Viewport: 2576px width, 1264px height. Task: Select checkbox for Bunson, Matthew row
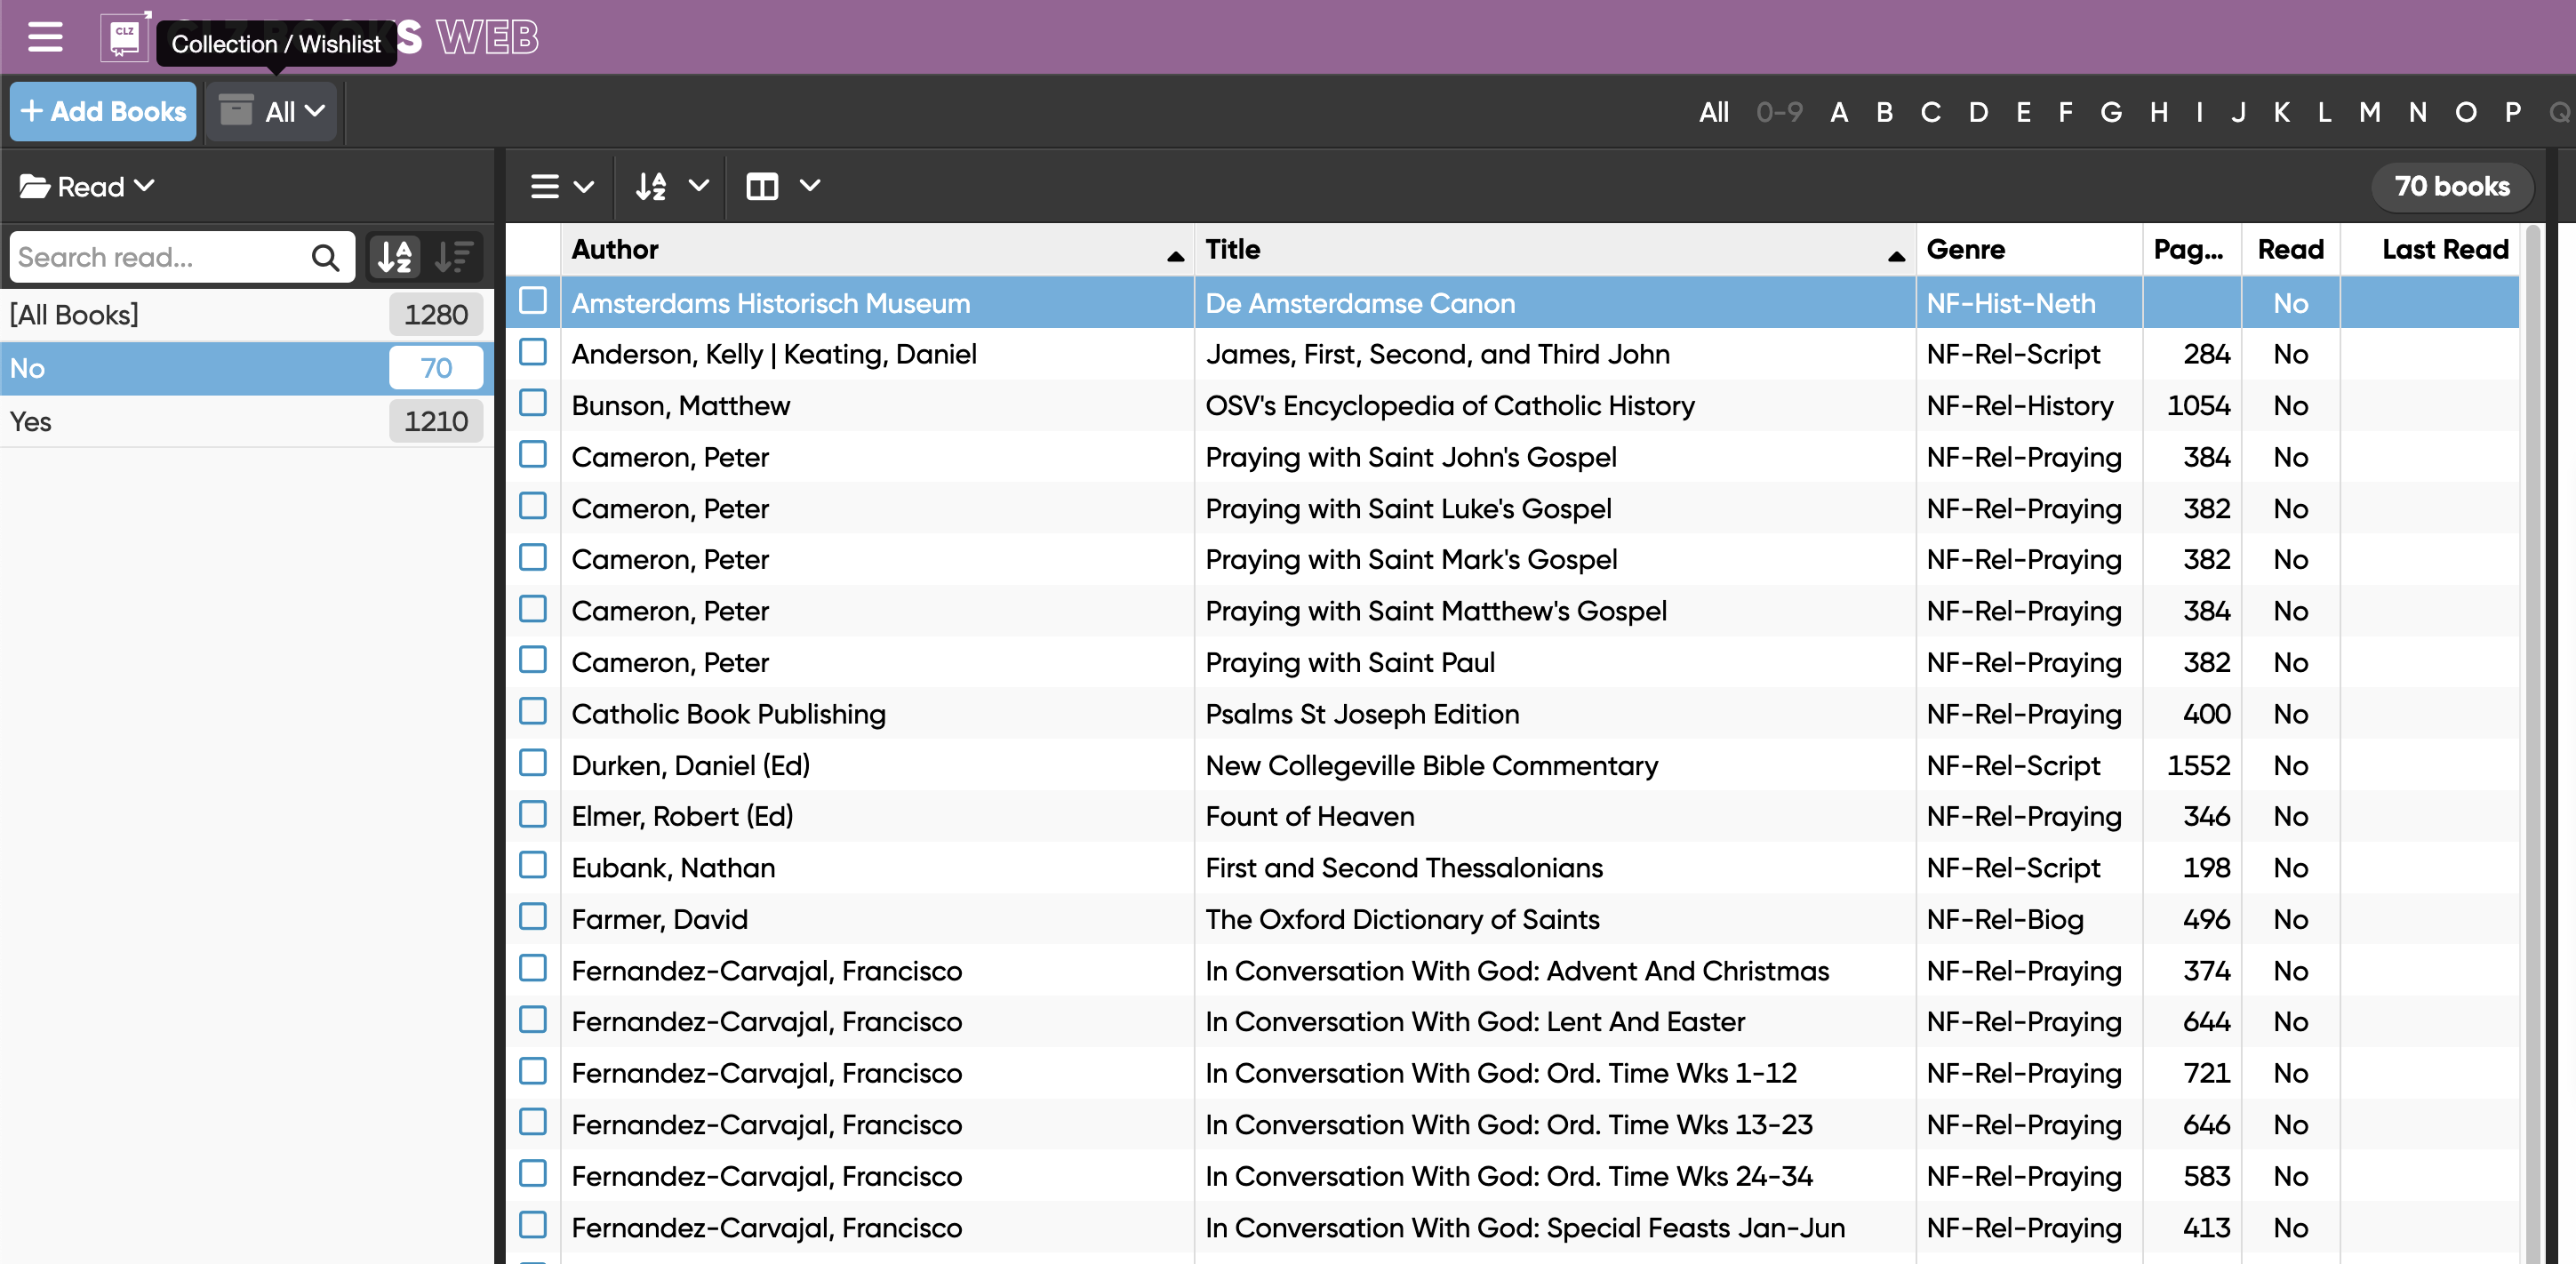(x=533, y=404)
